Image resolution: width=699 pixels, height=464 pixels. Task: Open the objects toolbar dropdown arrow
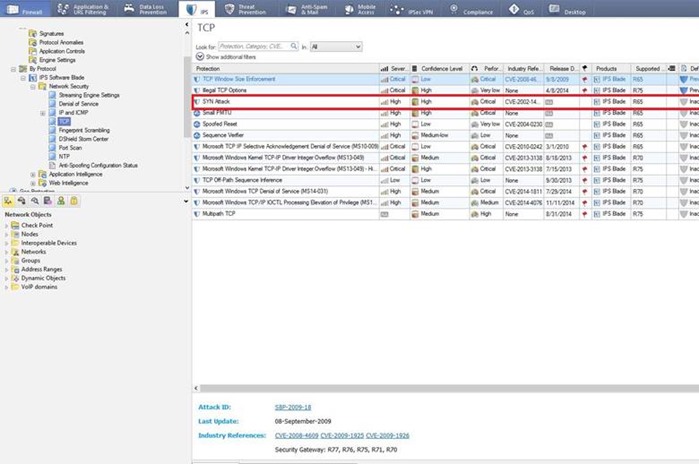186,201
